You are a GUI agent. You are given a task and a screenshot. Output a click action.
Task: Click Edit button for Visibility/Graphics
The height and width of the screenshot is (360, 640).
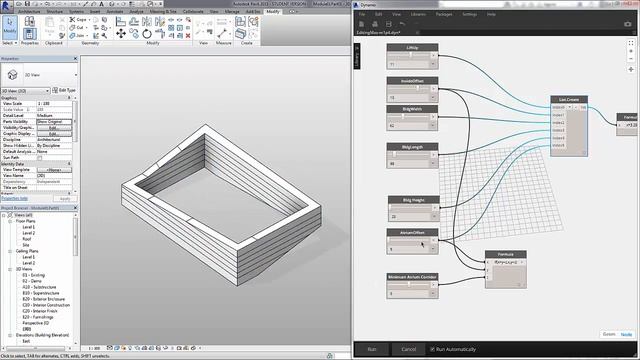coord(54,128)
